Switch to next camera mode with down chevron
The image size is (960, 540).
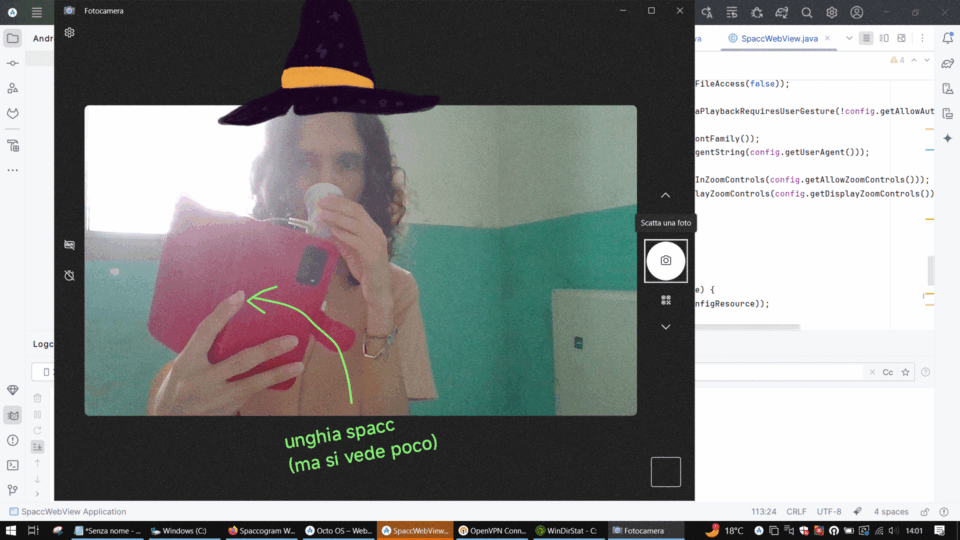tap(665, 327)
